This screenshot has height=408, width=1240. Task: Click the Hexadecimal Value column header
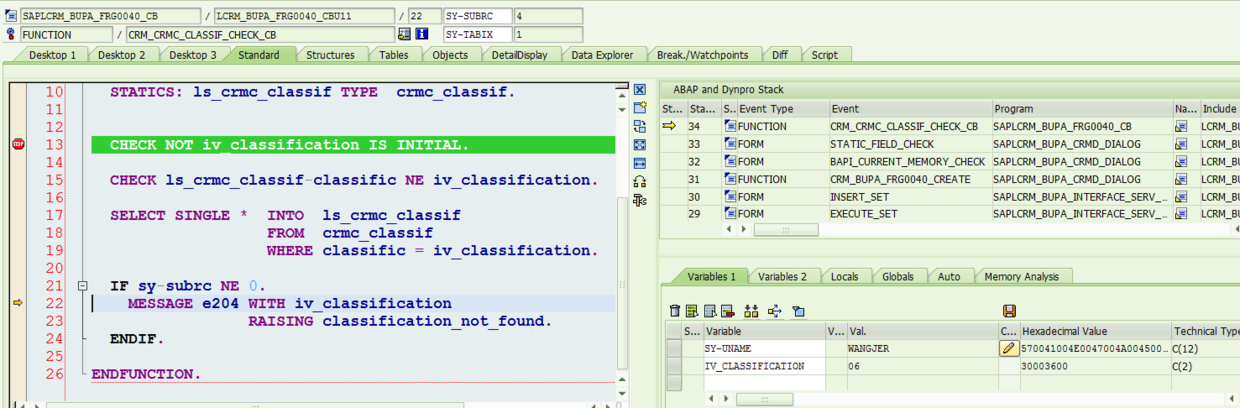pos(1094,331)
